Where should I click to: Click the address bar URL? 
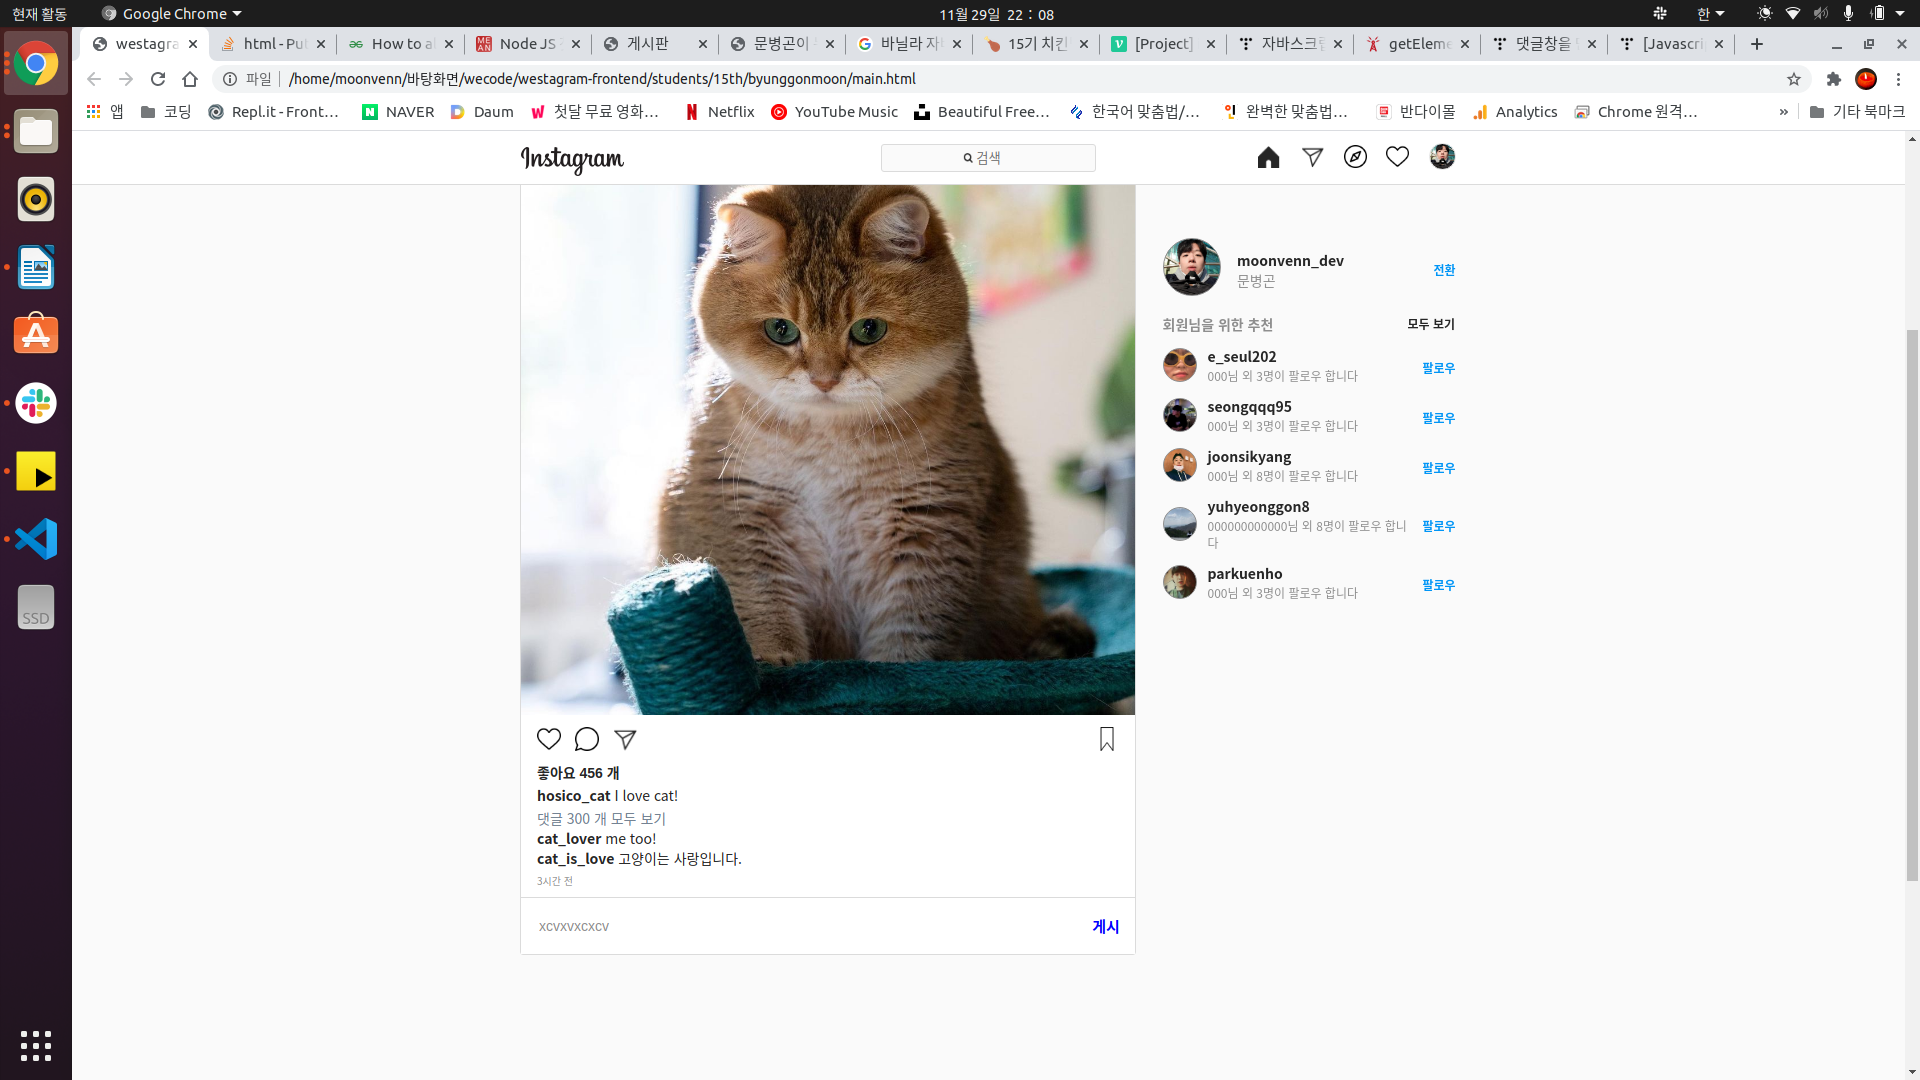coord(602,79)
